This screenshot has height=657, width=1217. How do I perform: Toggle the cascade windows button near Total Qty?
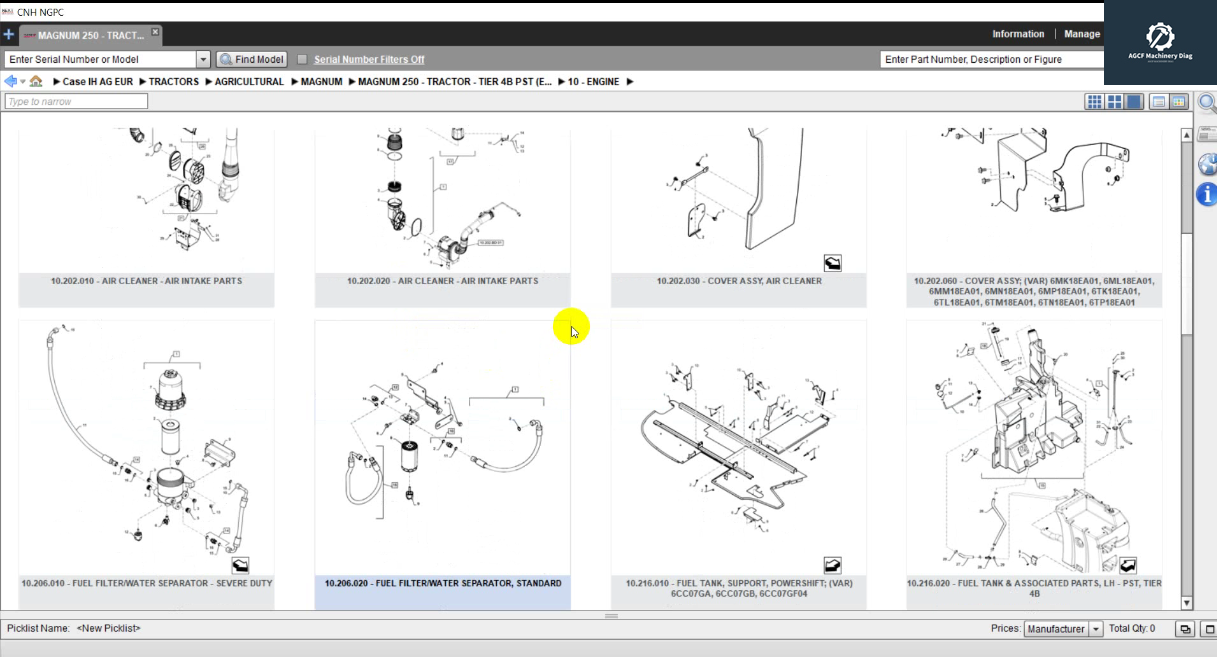click(x=1184, y=628)
